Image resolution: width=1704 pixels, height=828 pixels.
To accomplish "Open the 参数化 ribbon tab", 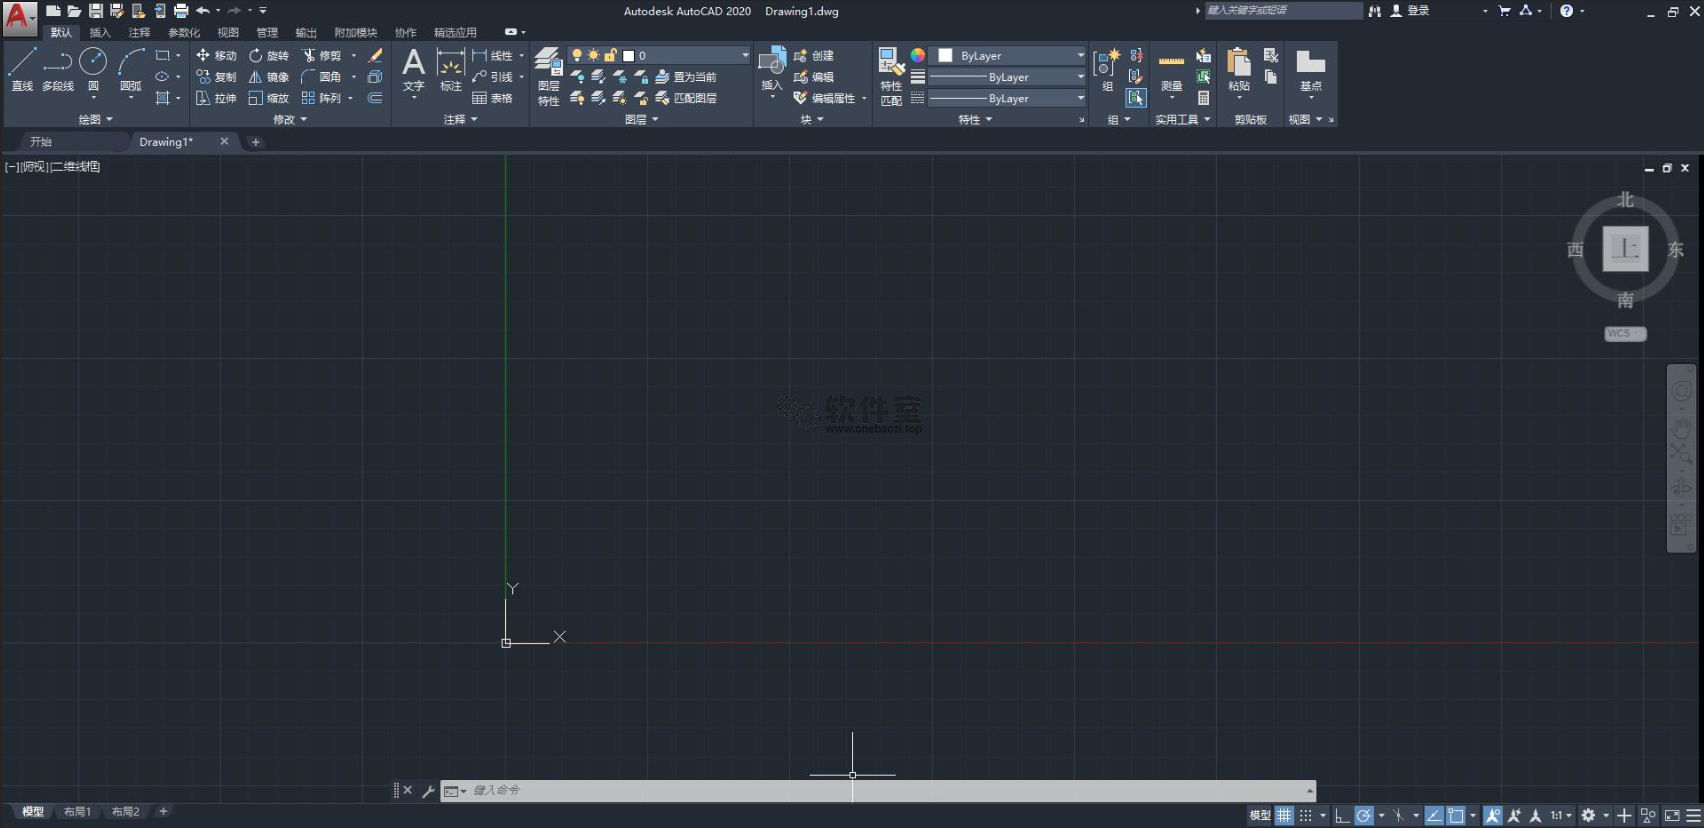I will point(184,33).
